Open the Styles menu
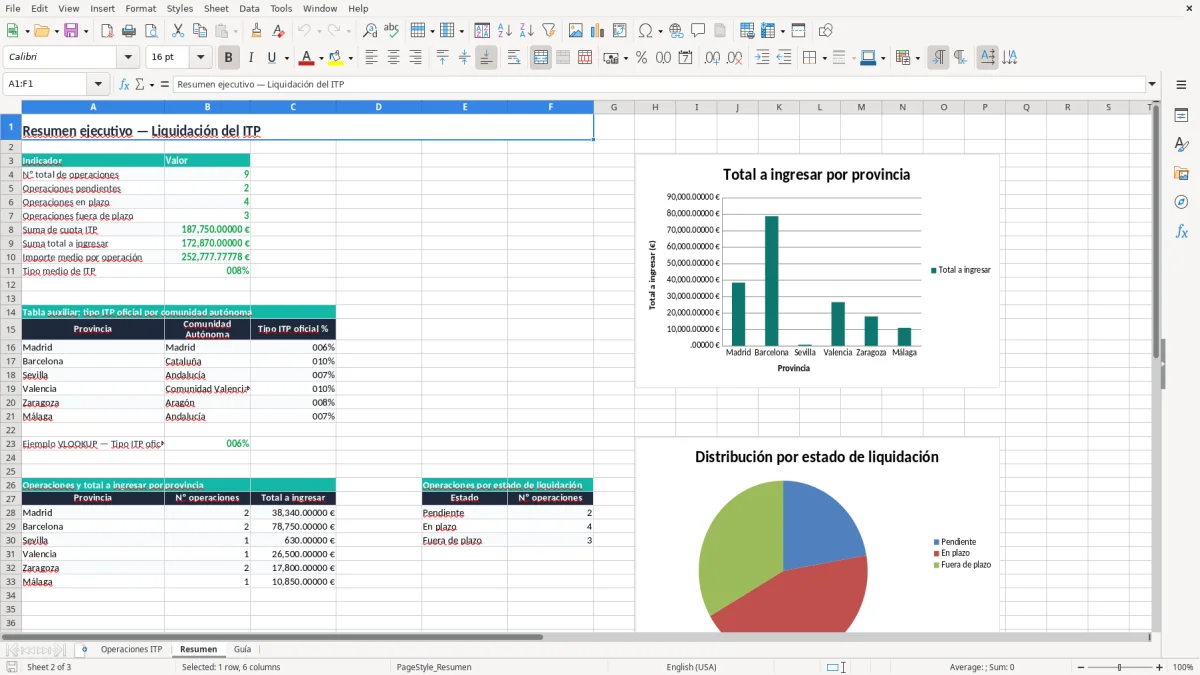The image size is (1200, 675). (180, 8)
